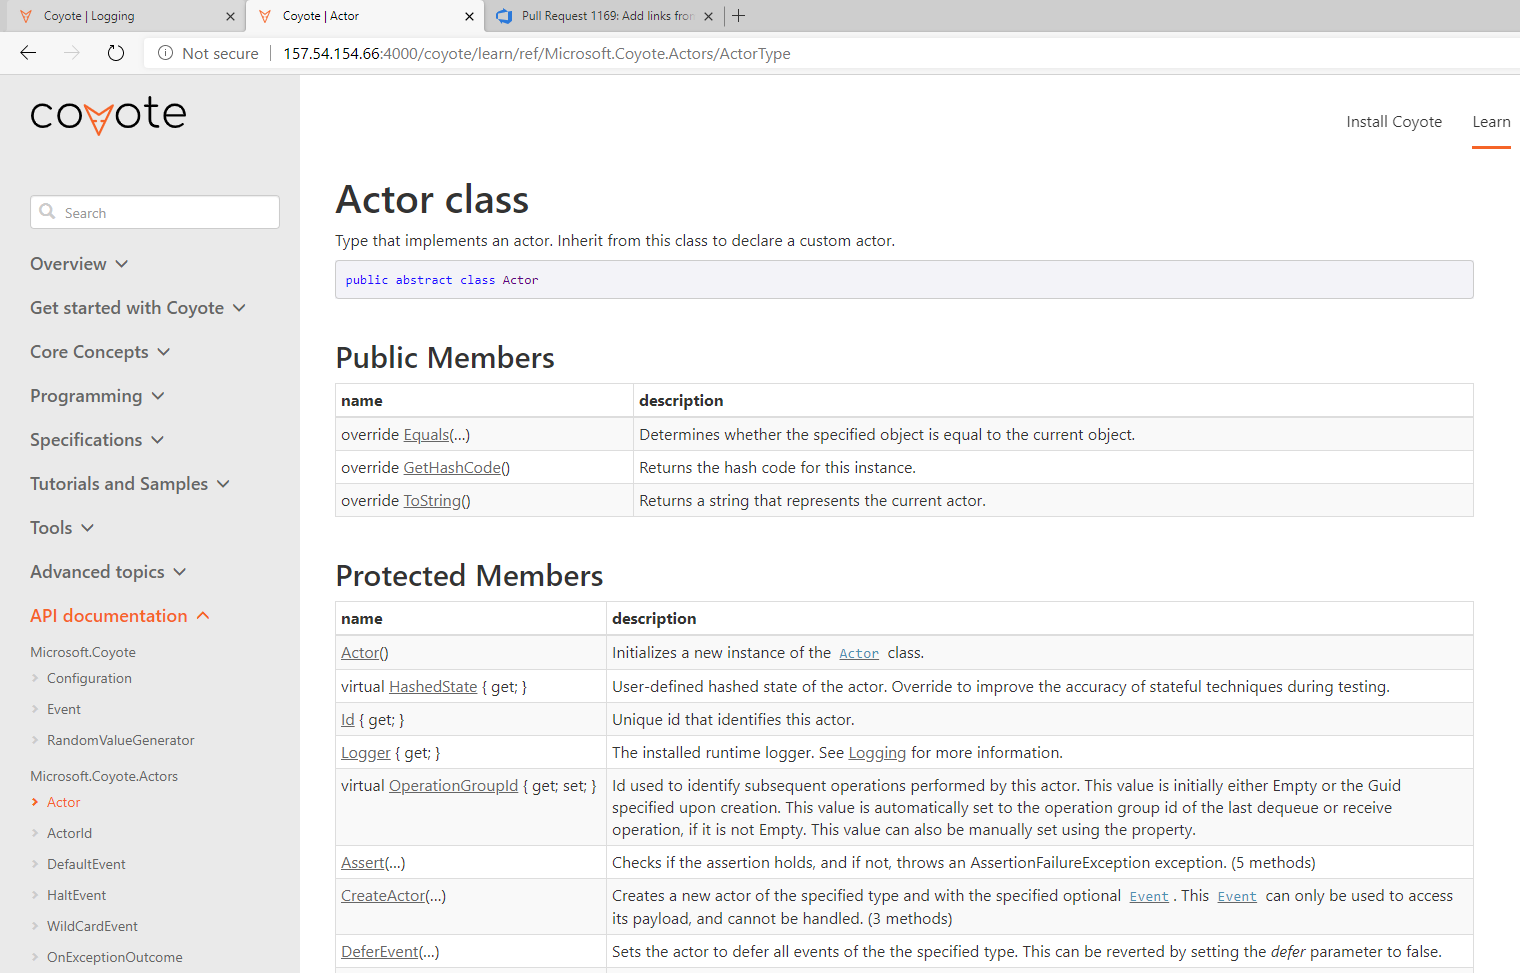Click the browser back arrow
The image size is (1520, 973).
[27, 53]
